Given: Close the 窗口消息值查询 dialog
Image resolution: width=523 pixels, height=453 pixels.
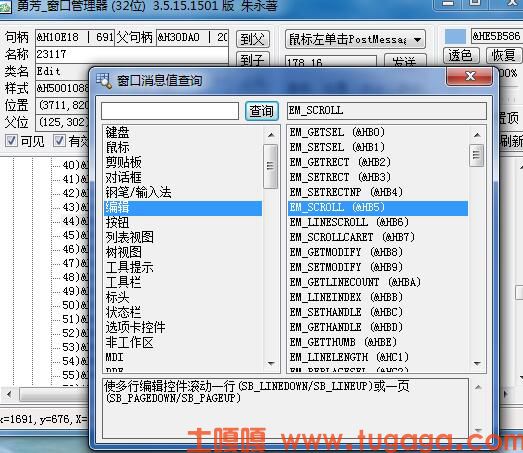Looking at the screenshot, I should pos(470,76).
